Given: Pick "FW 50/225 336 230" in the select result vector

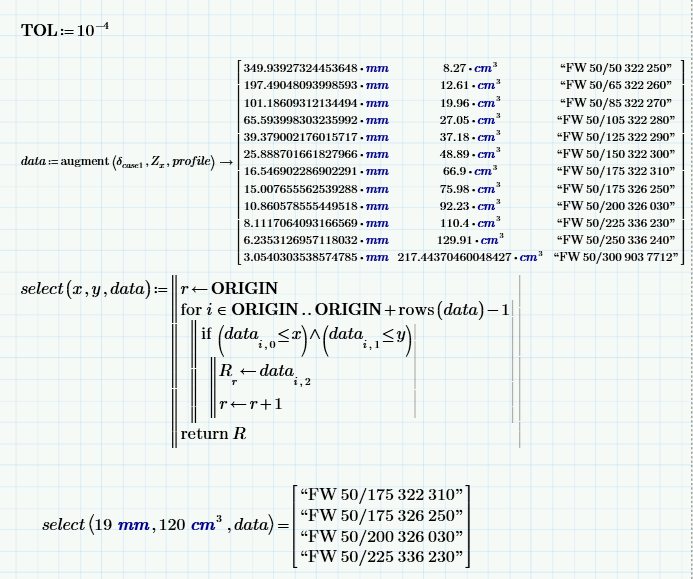Looking at the screenshot, I should [381, 556].
